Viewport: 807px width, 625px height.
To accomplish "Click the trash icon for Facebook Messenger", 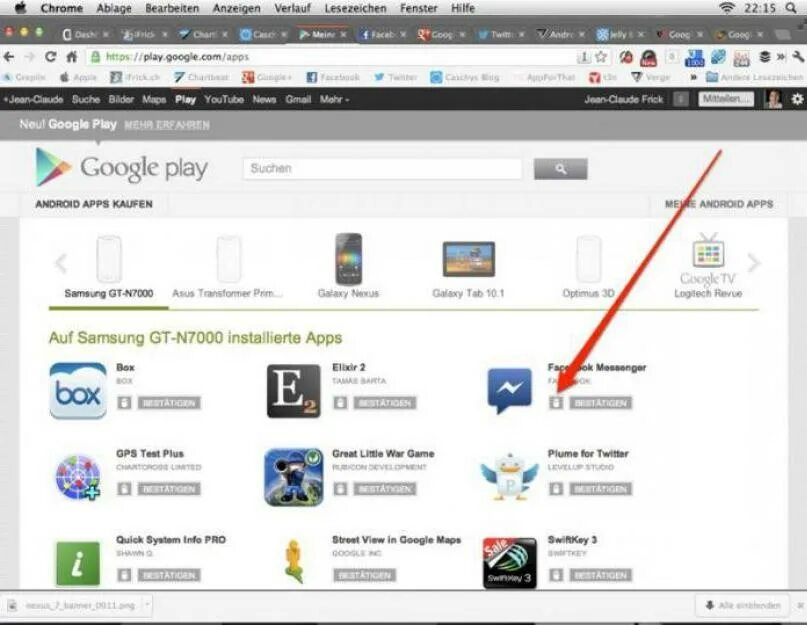I will (x=556, y=403).
